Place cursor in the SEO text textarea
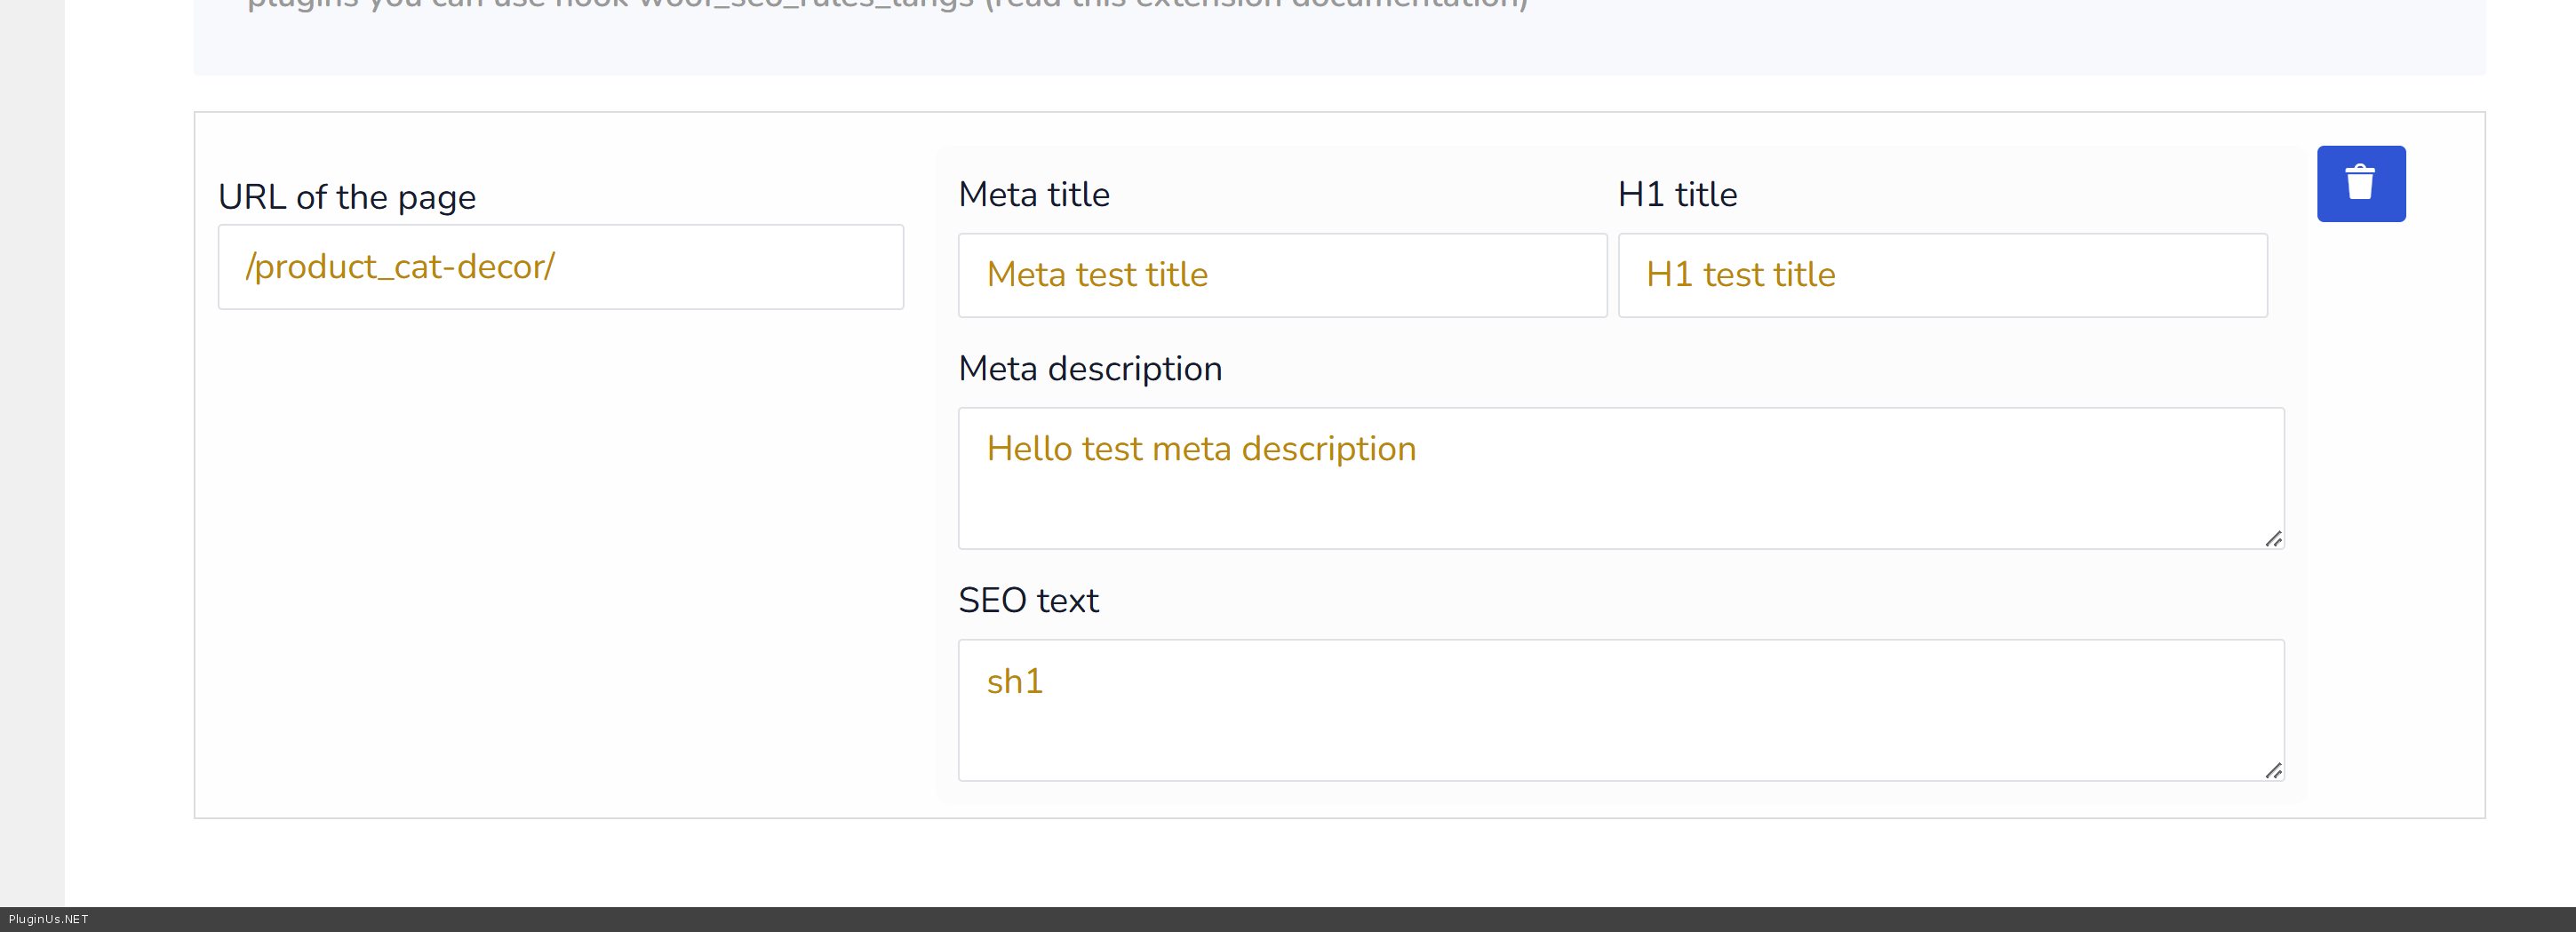The width and height of the screenshot is (2576, 932). pos(1620,710)
